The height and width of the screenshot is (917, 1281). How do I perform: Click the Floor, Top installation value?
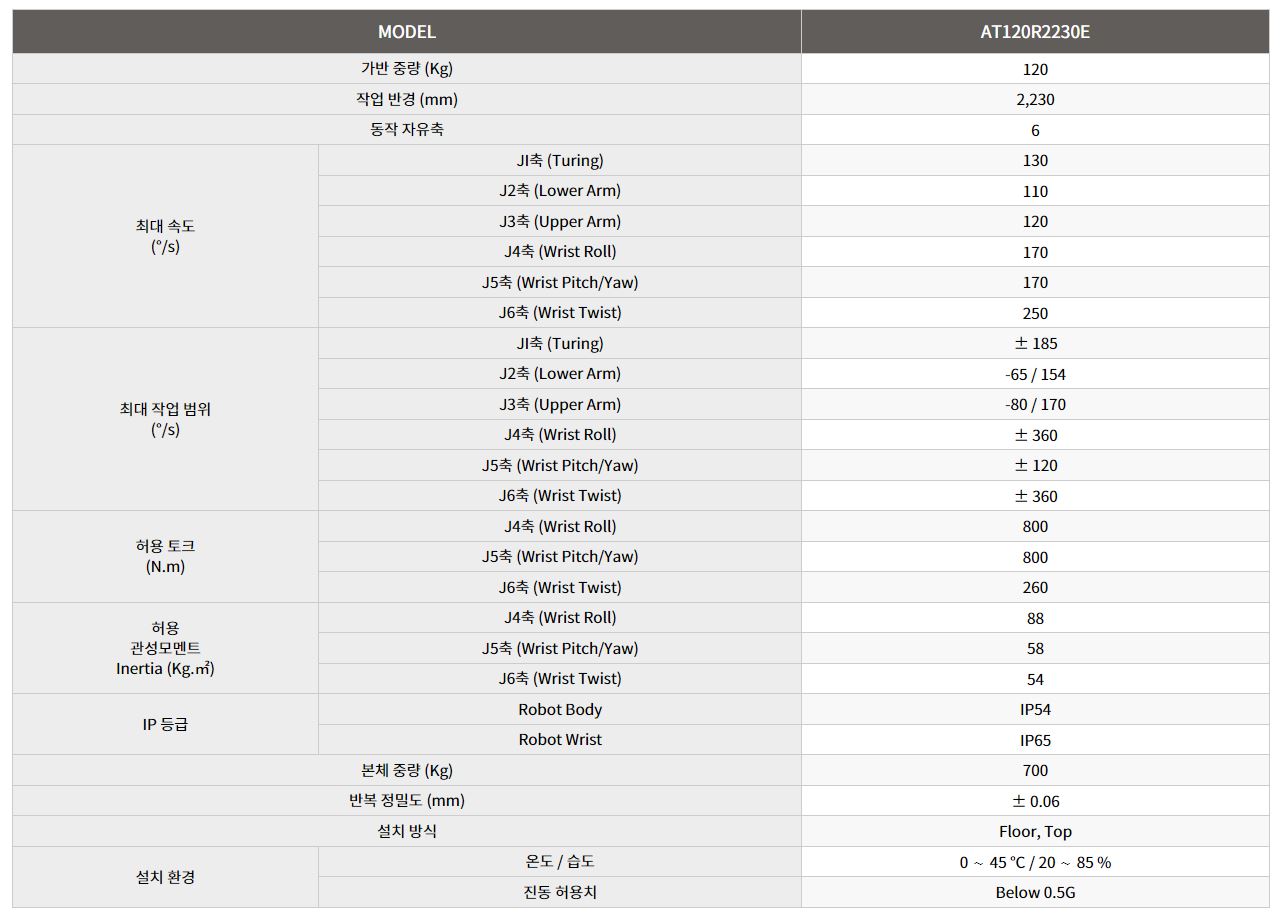[x=1035, y=832]
